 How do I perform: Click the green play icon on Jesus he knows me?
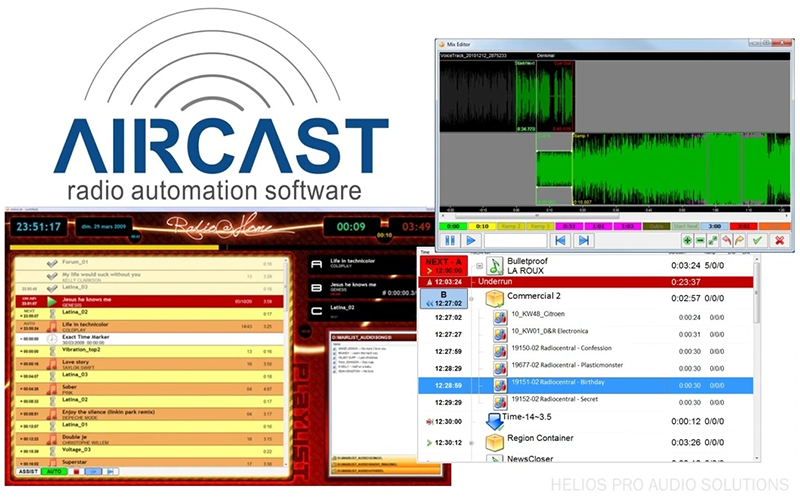point(52,301)
